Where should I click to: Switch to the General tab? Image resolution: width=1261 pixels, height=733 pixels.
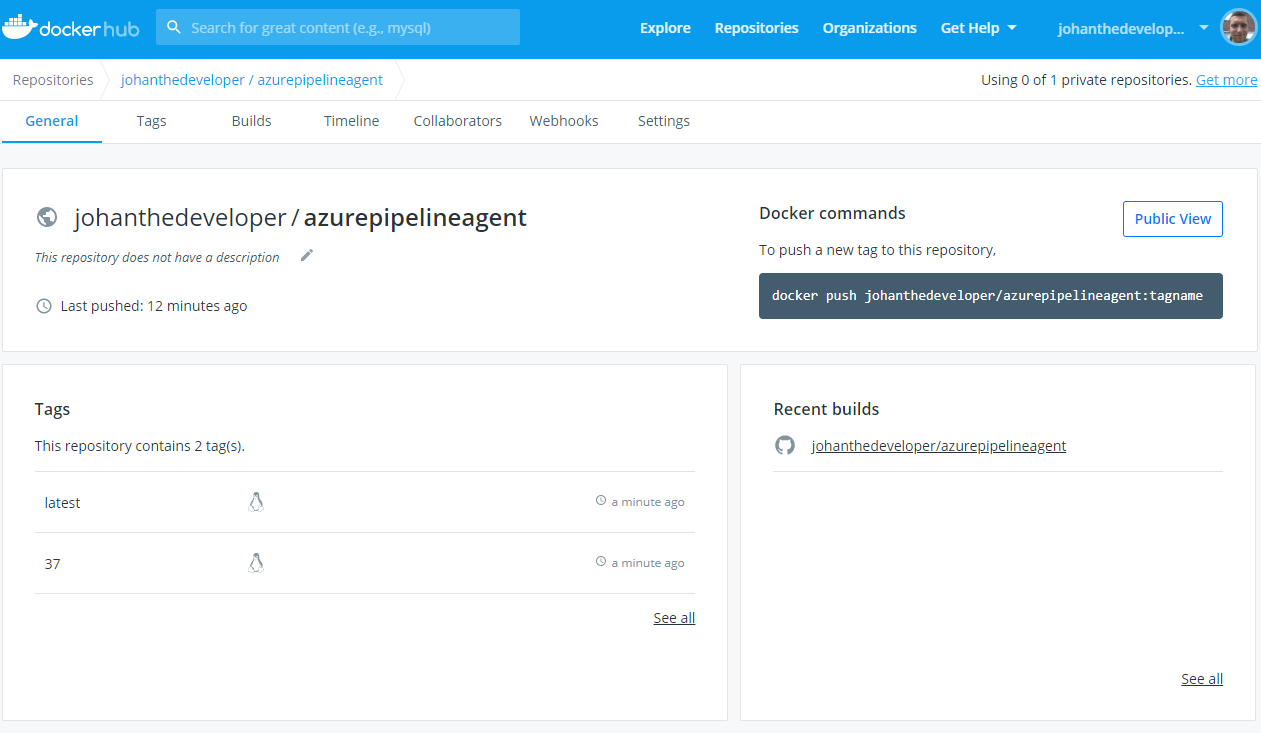pyautogui.click(x=51, y=121)
